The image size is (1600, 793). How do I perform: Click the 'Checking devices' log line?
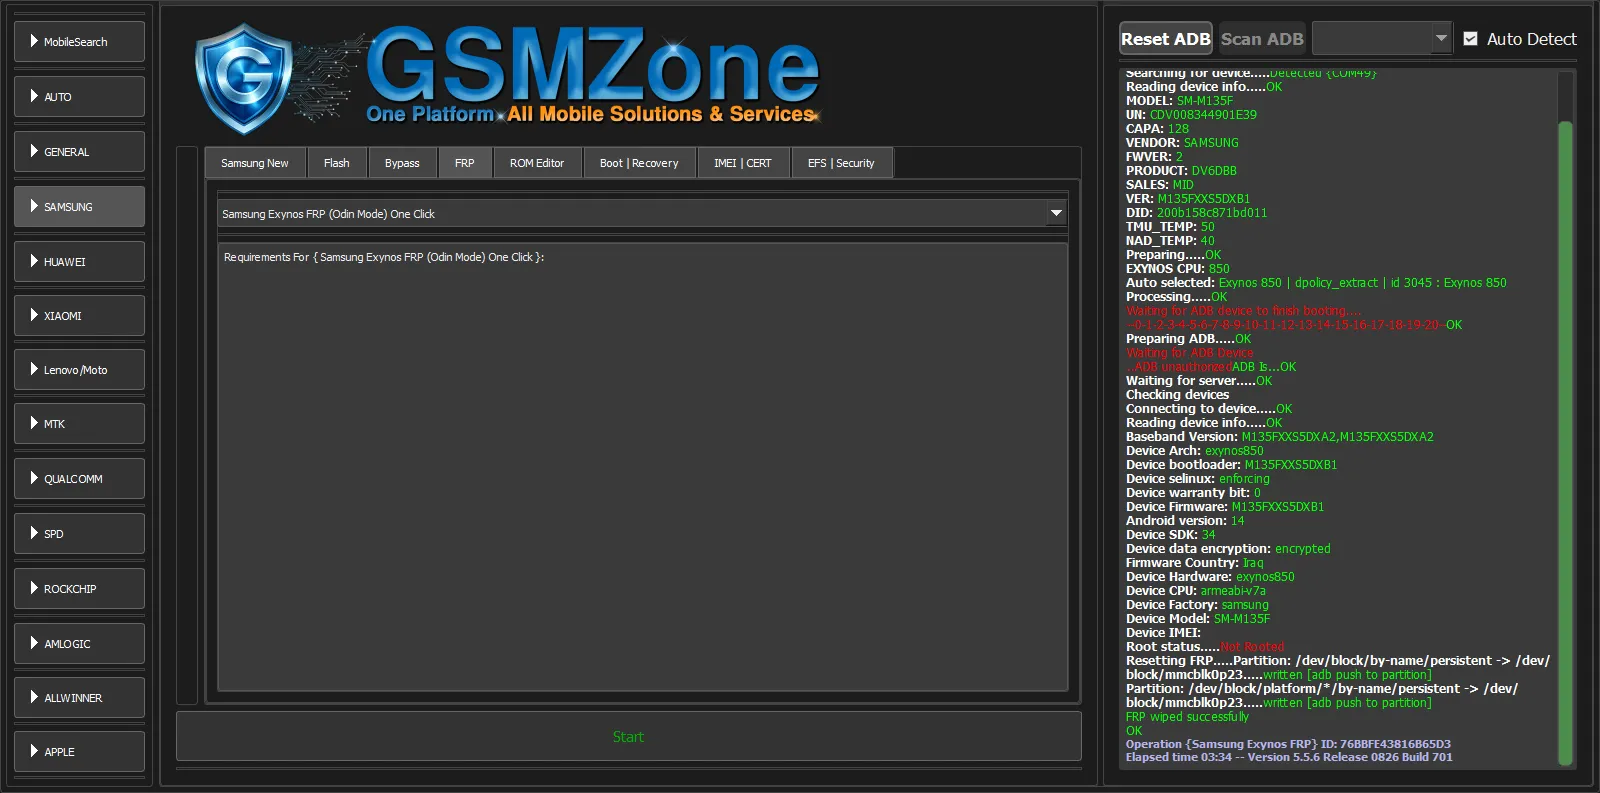click(x=1178, y=395)
